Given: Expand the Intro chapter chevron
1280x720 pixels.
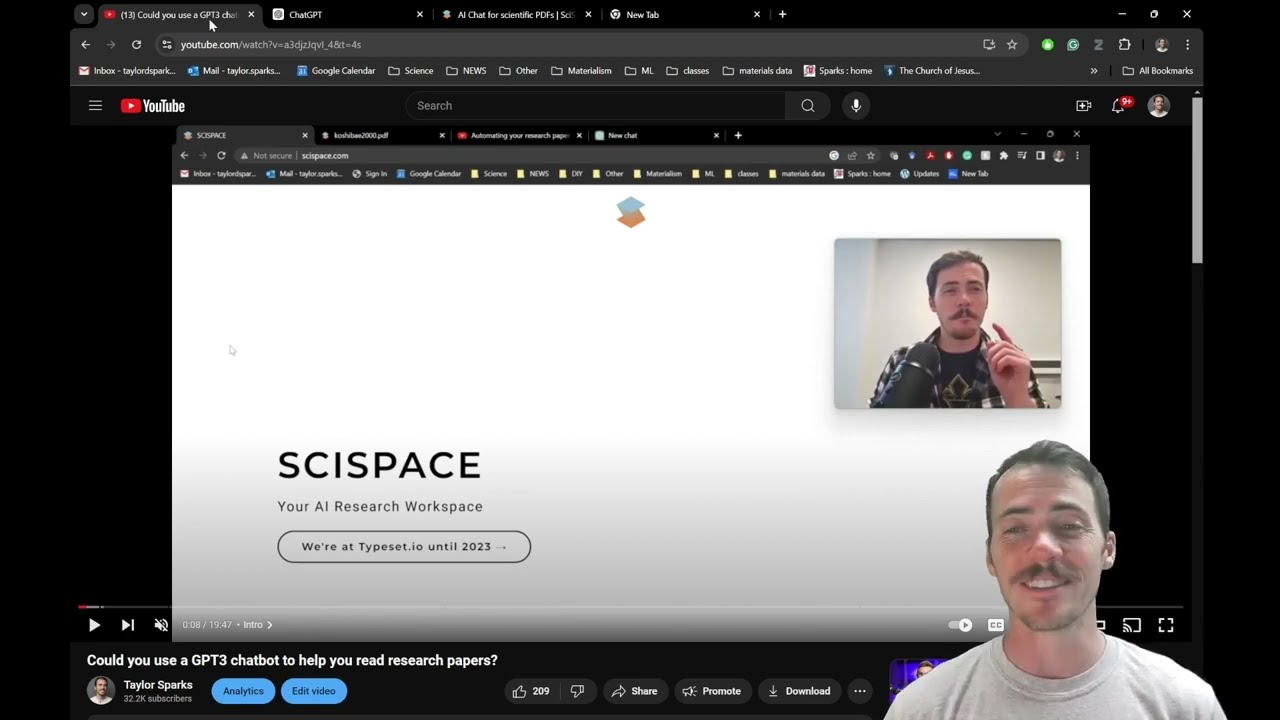Looking at the screenshot, I should point(269,625).
